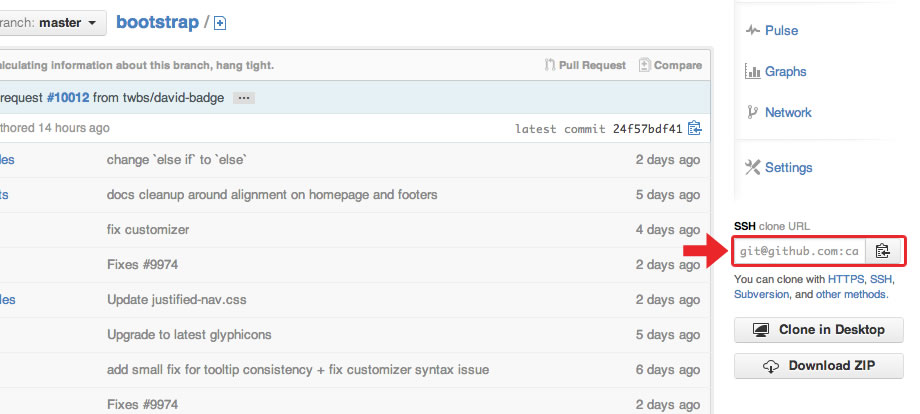Click Clone in Desktop button
920x414 pixels.
click(x=818, y=330)
